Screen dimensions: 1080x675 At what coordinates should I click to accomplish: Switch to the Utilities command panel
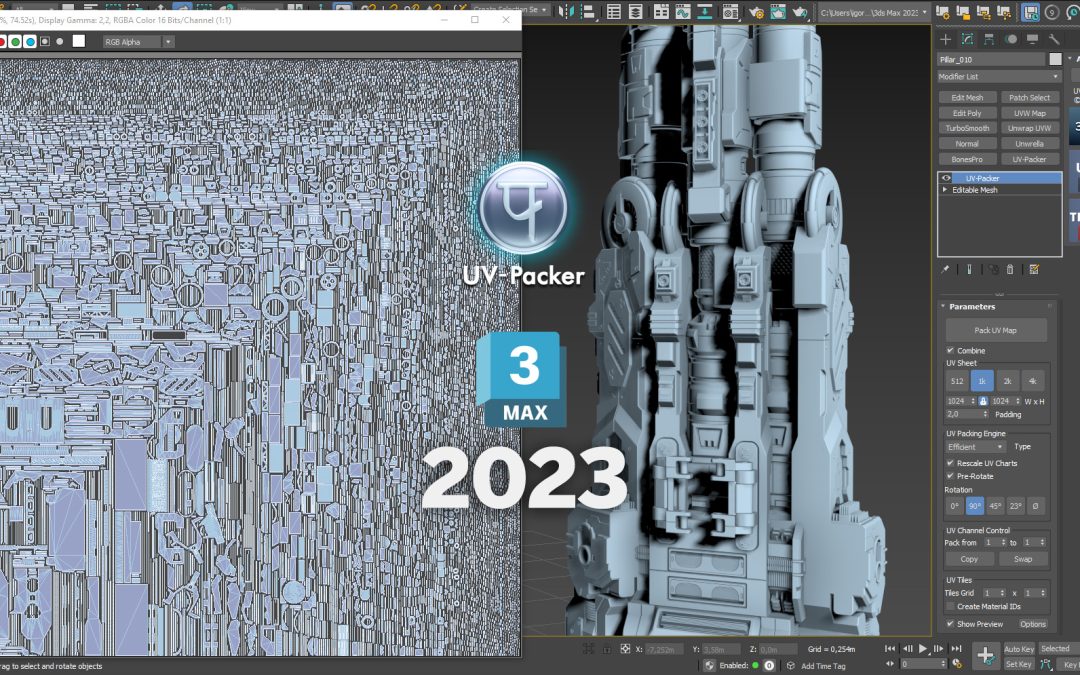click(1053, 39)
